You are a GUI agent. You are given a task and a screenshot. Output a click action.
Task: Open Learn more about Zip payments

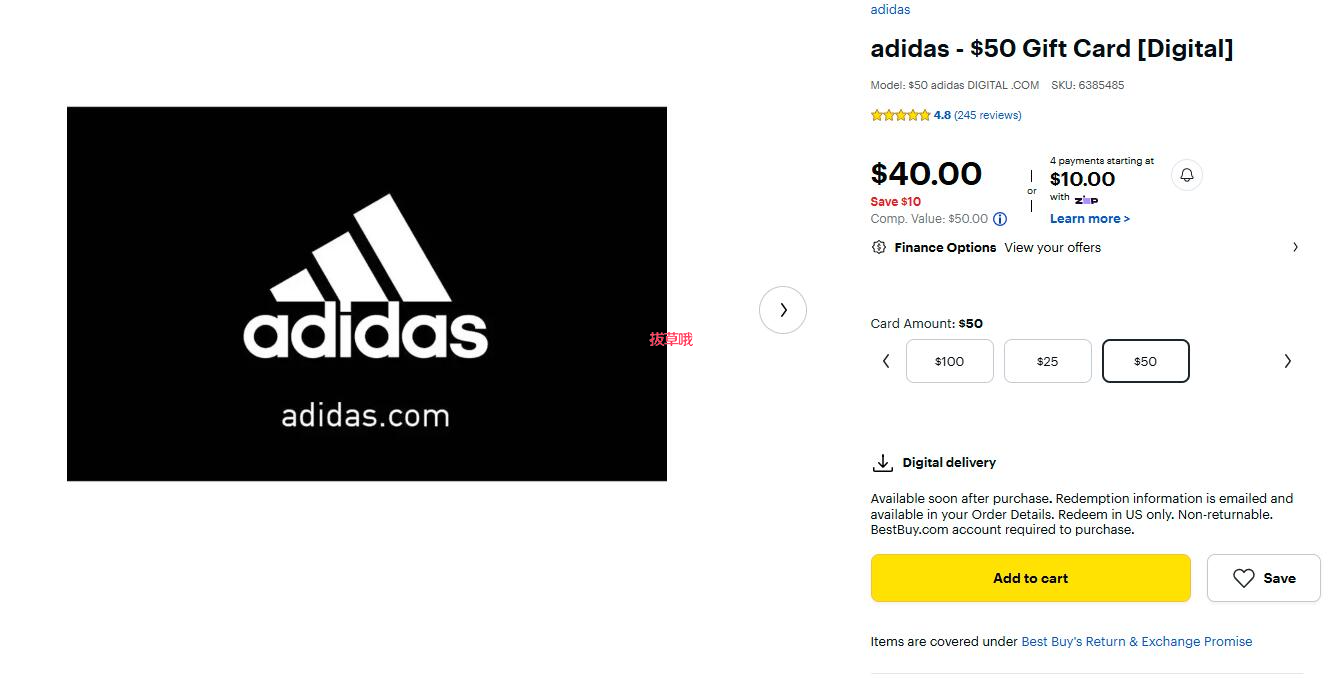point(1089,219)
